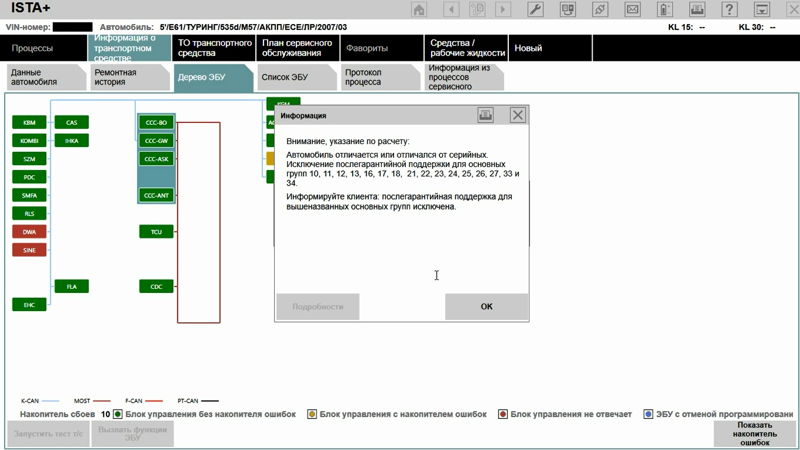Viewport: 800px width, 450px height.
Task: Open the vehicle device manager icon
Action: (x=568, y=10)
